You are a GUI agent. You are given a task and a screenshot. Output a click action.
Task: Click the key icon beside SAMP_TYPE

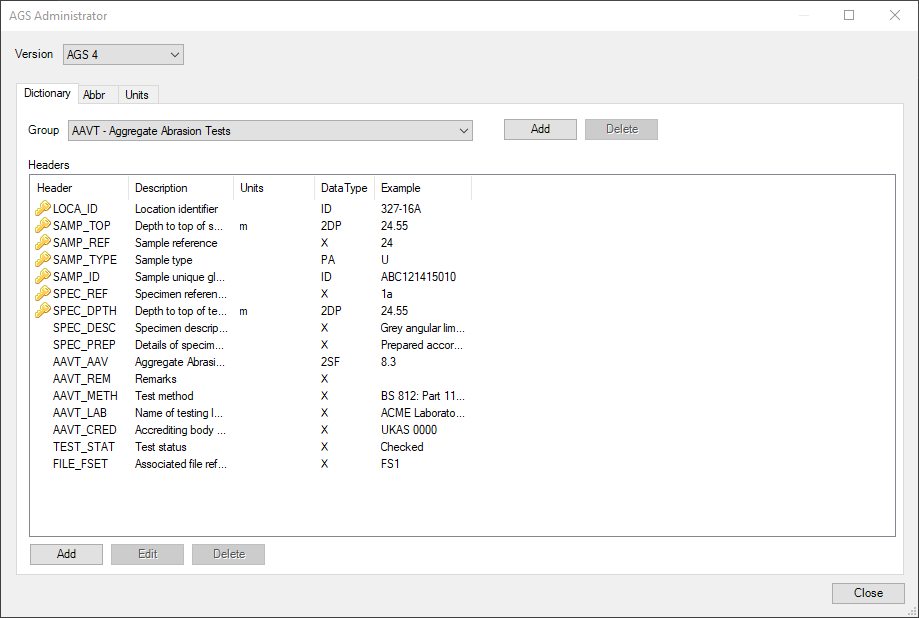click(x=42, y=259)
